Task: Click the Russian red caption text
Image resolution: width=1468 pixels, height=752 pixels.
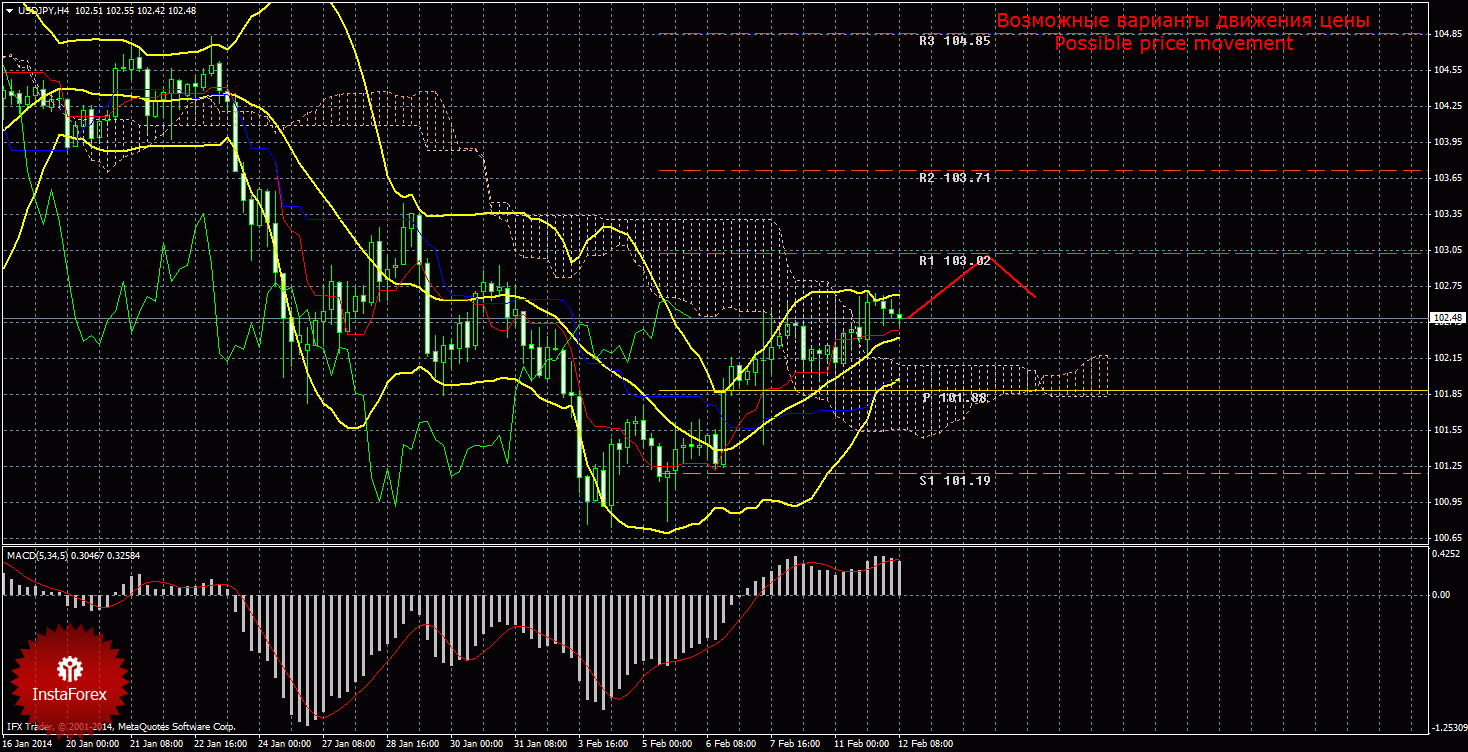Action: coord(1183,21)
